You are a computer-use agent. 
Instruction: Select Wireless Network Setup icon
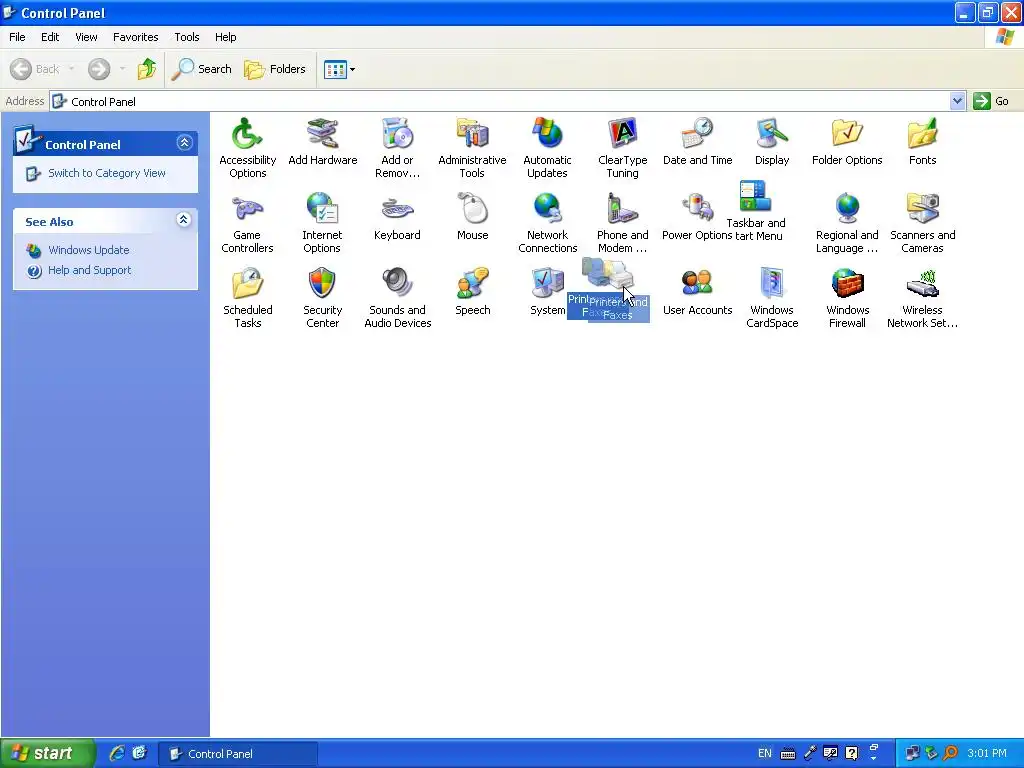click(x=922, y=285)
